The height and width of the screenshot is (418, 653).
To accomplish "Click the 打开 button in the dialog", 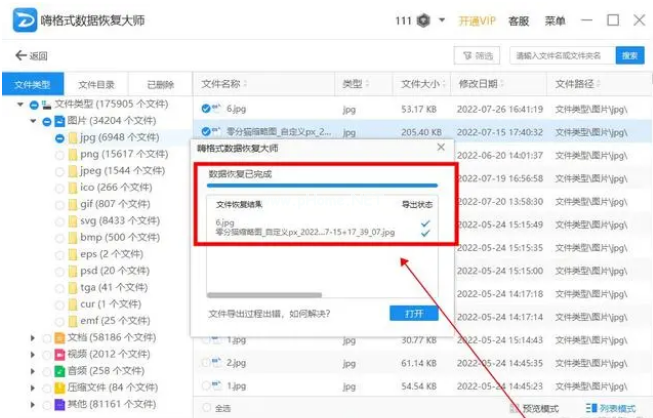I will pos(413,313).
